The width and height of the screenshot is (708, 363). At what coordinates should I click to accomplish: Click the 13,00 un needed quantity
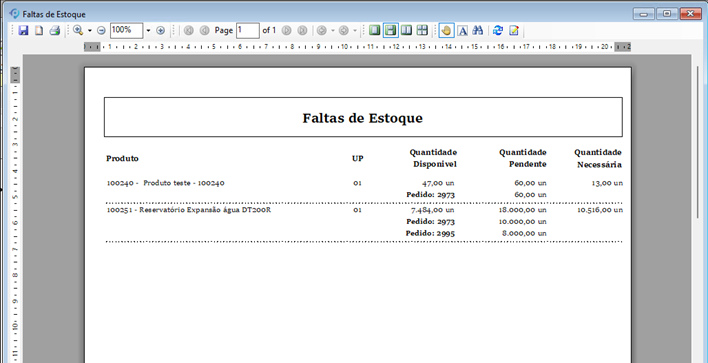pos(607,183)
